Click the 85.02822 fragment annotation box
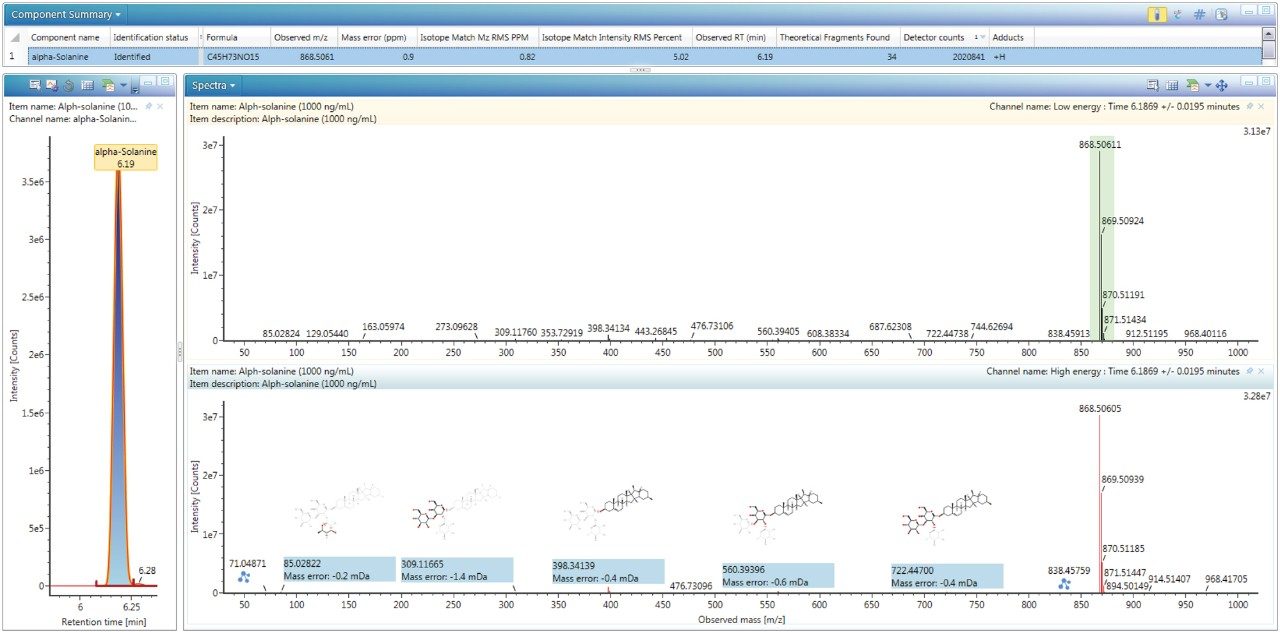1280x632 pixels. pyautogui.click(x=338, y=570)
